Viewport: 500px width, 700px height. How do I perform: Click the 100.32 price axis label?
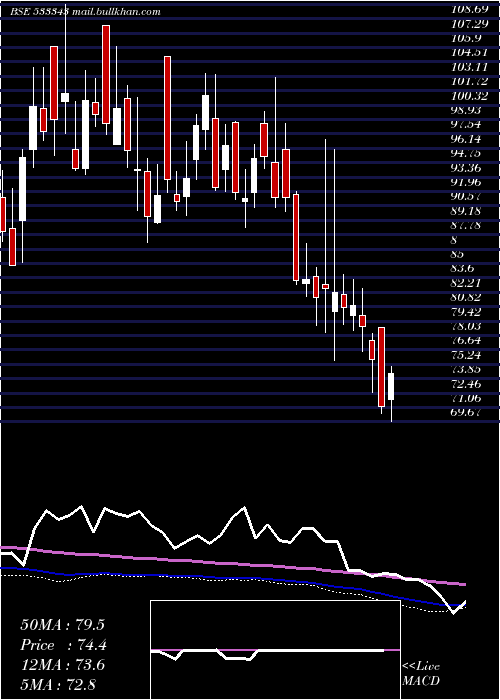pos(469,96)
